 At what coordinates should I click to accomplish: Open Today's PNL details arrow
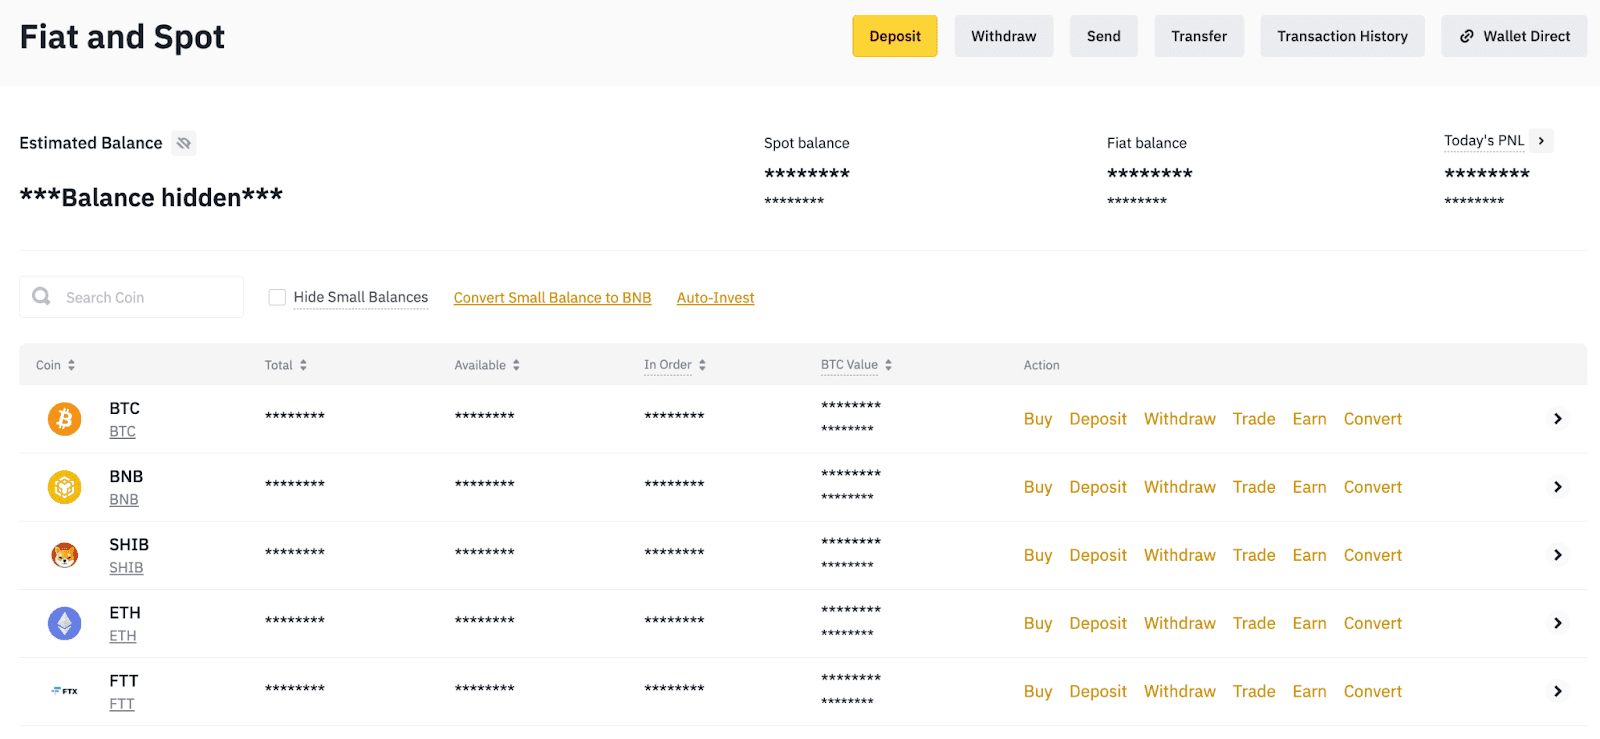(1541, 141)
